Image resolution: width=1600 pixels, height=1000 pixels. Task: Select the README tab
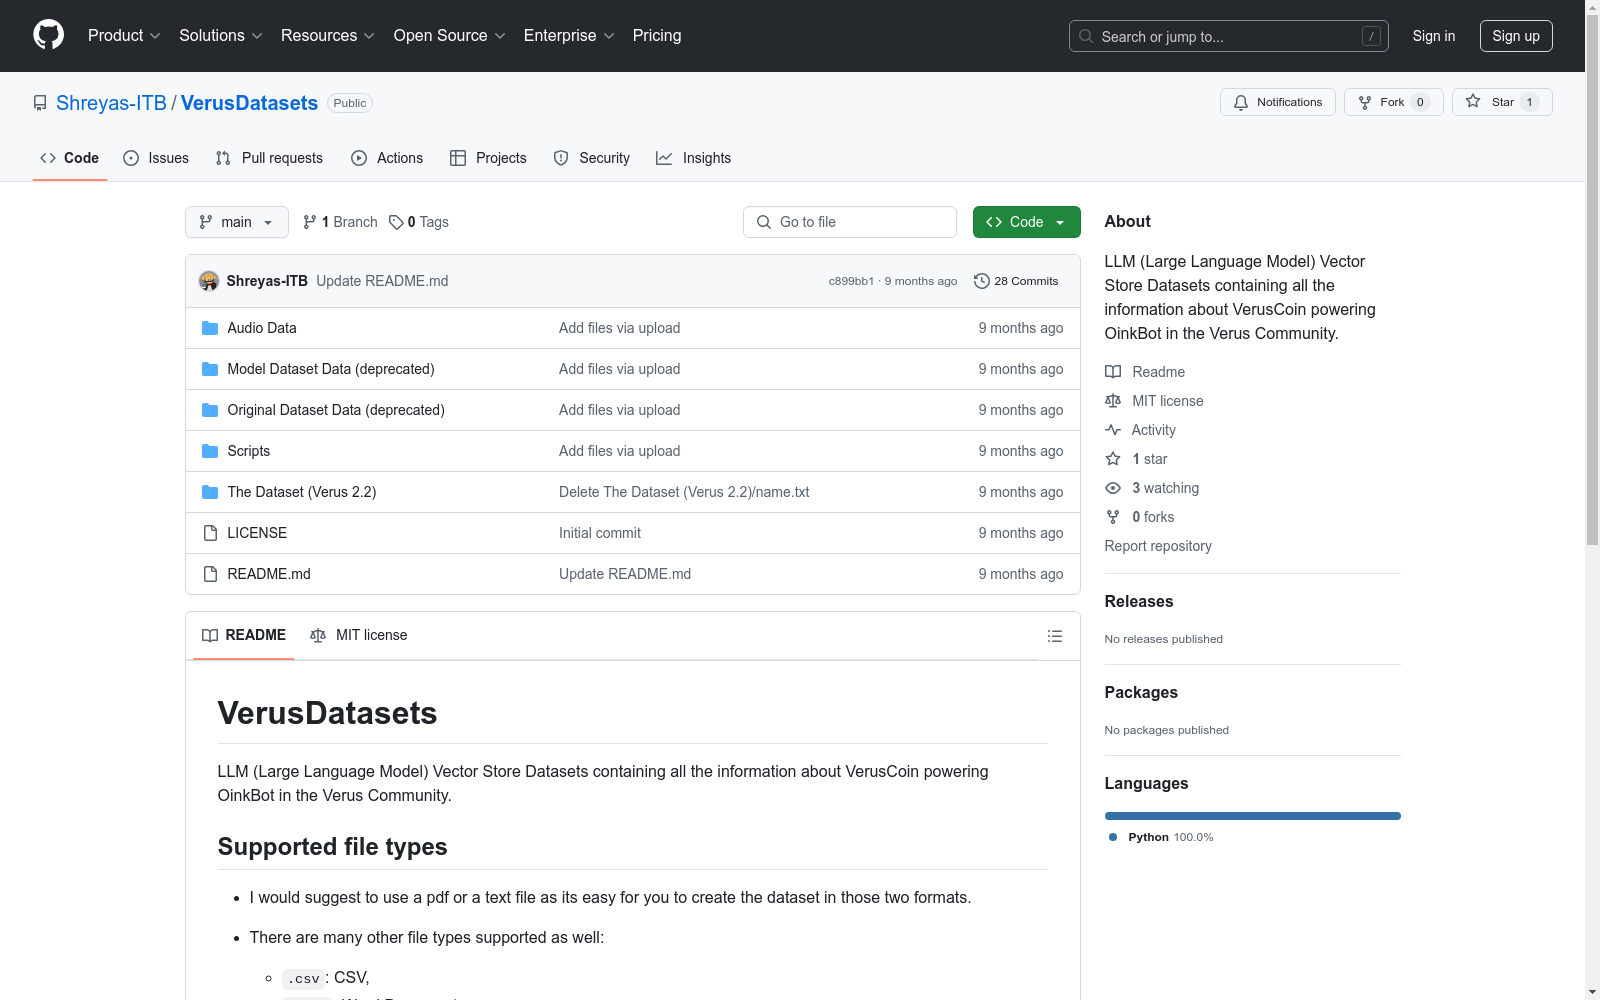244,636
